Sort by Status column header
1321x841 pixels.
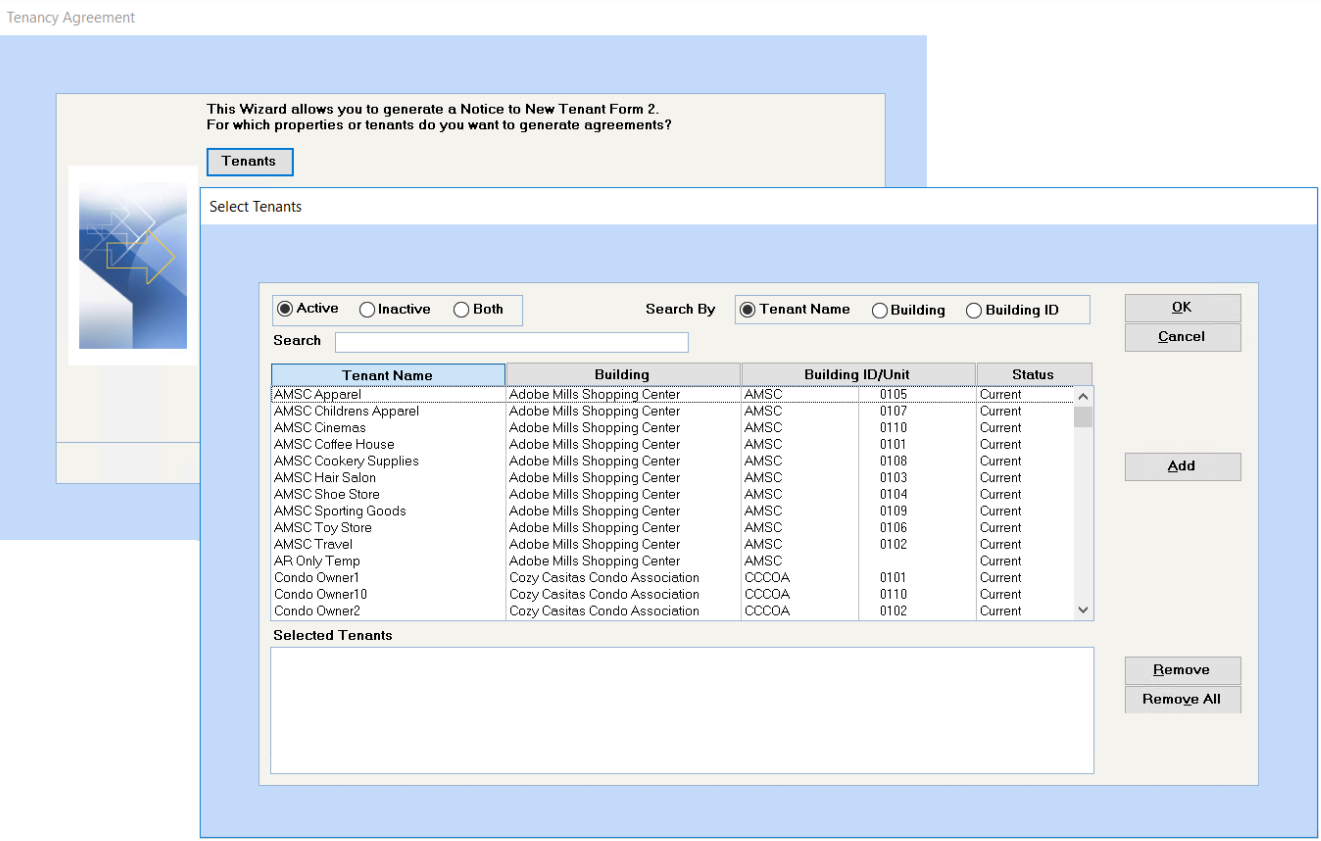[1032, 375]
